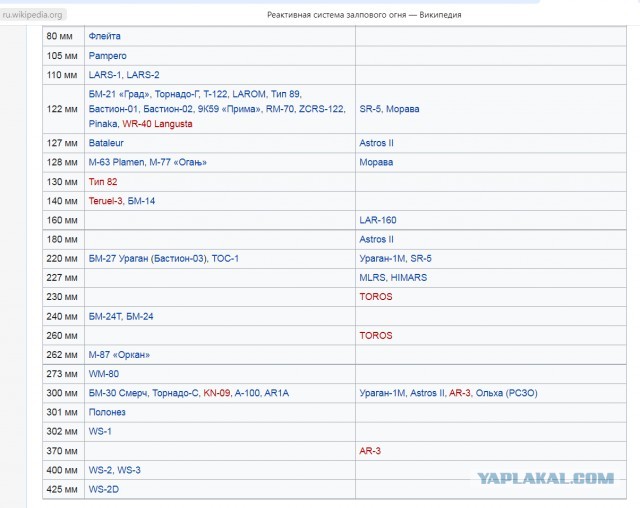640x508 pixels.
Task: Open the red WR-40 Langusta link
Action: [157, 124]
